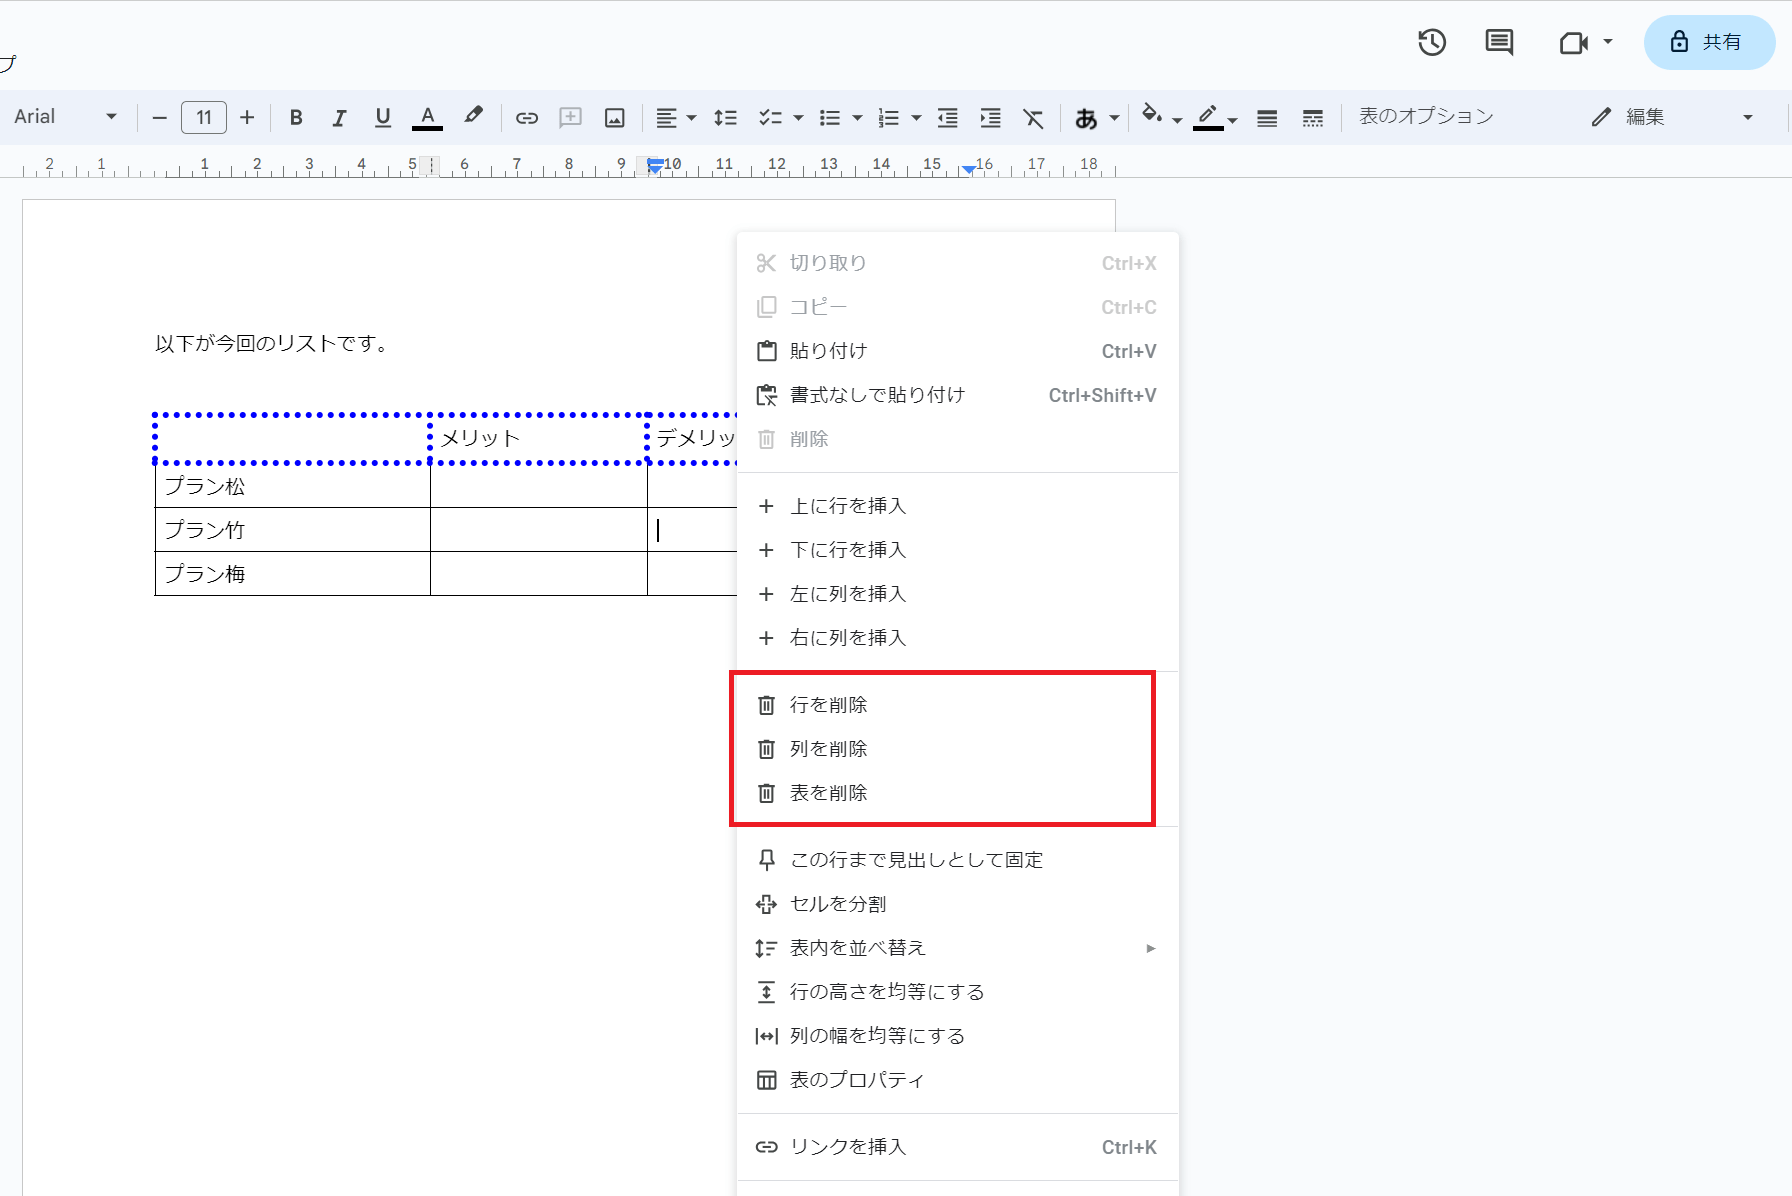Choose 表のプロパティ in context menu

[856, 1080]
